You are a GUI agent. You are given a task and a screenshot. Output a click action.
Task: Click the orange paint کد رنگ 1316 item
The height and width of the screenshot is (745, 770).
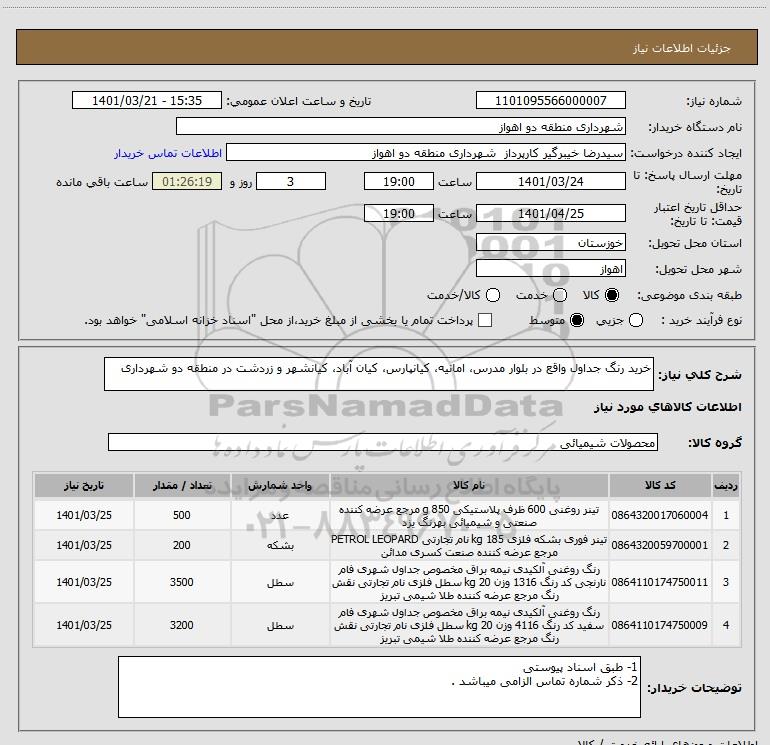[x=469, y=582]
